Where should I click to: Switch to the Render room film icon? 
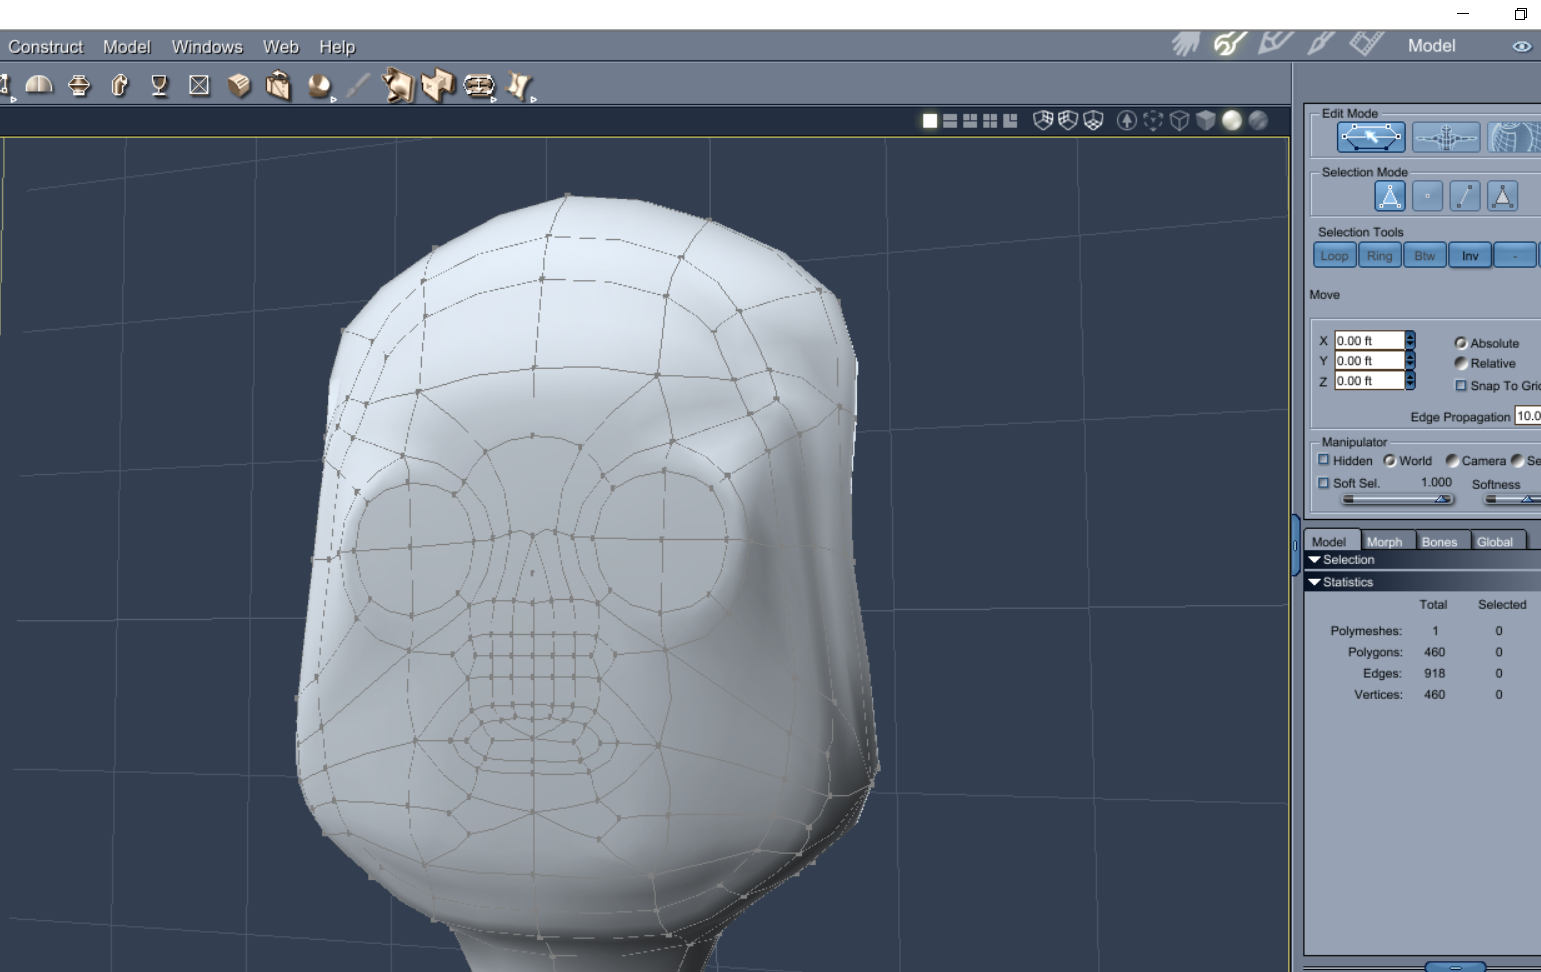1366,43
